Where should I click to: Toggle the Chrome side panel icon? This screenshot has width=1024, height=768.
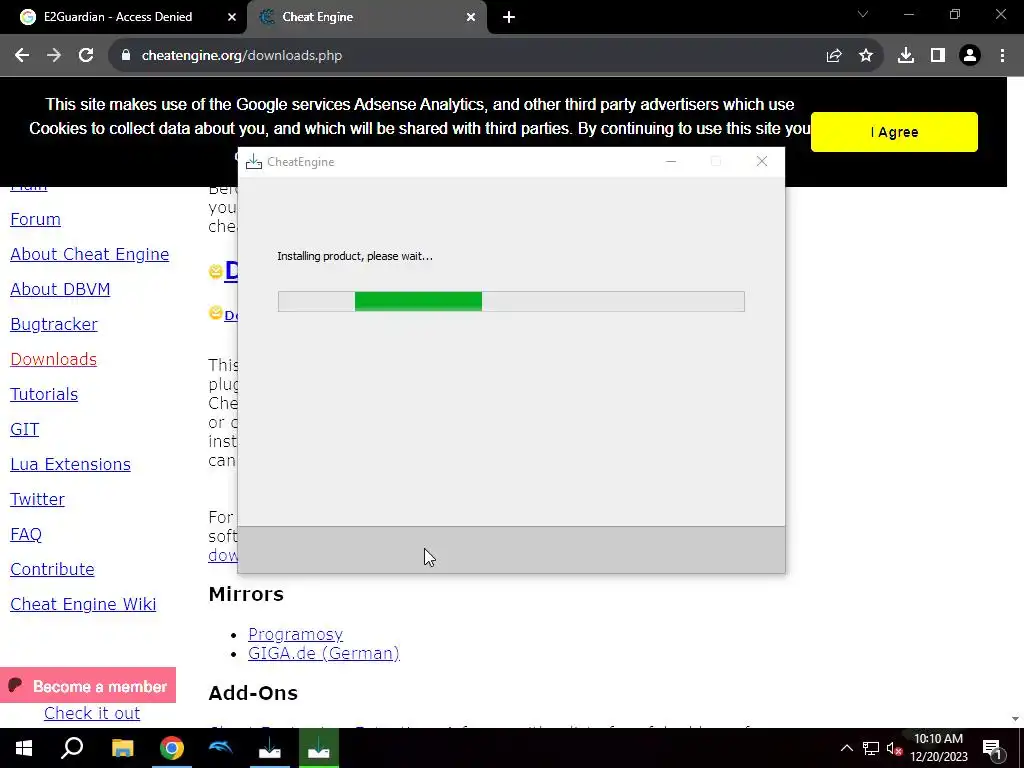938,56
